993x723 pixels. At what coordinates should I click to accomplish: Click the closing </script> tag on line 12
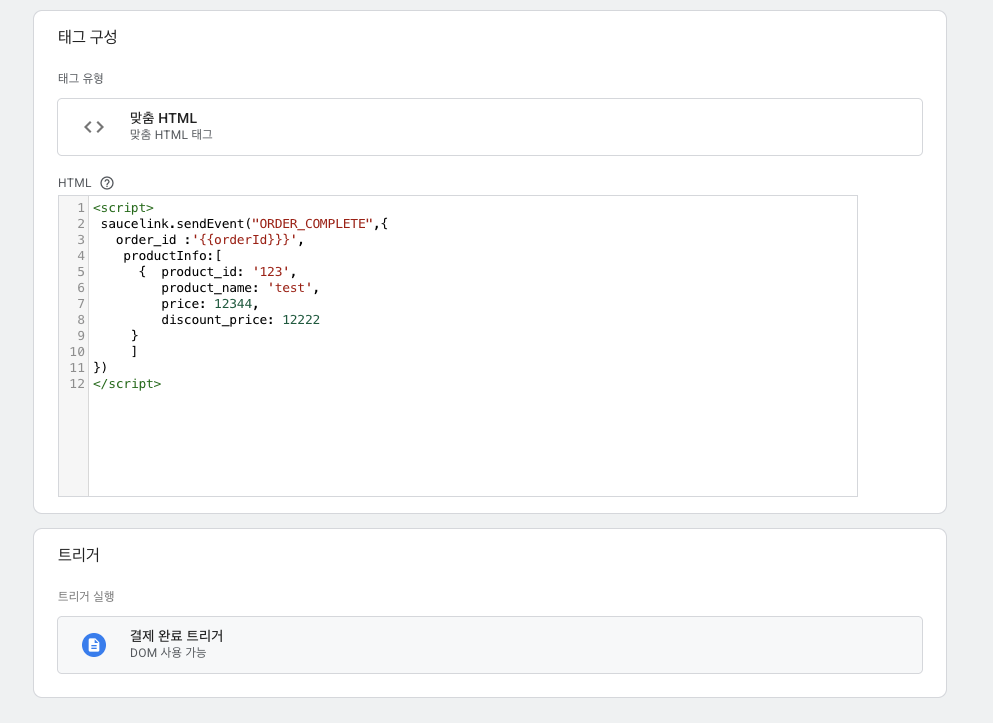tap(127, 384)
